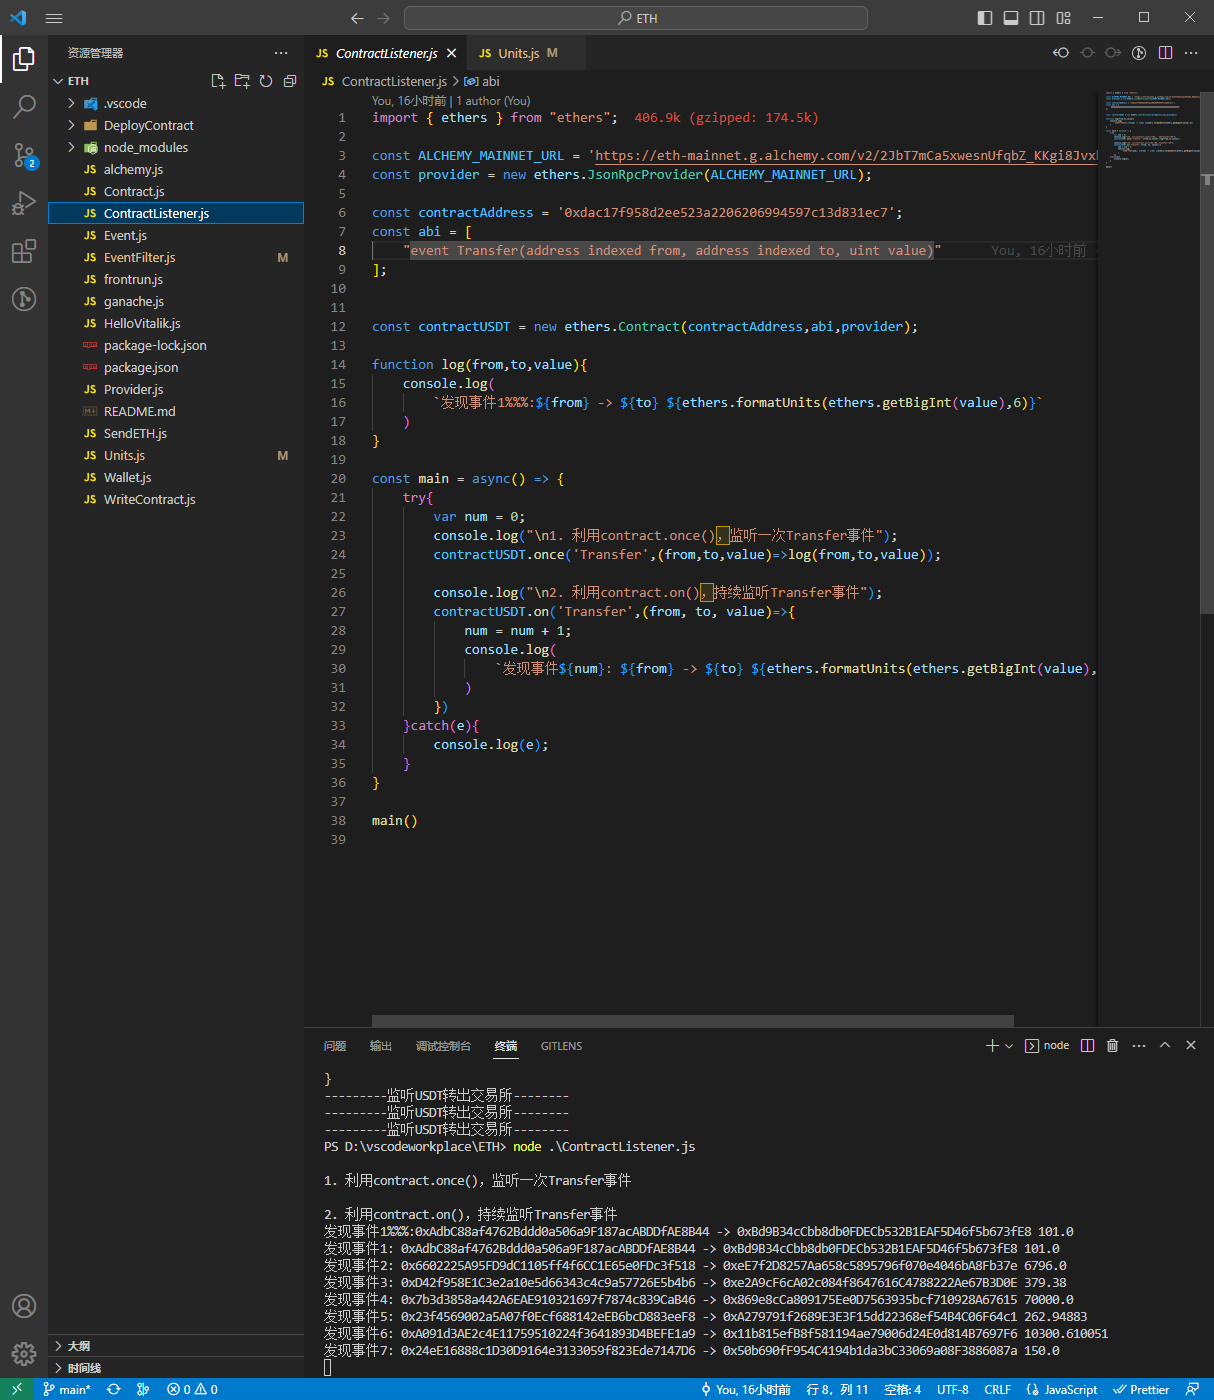Go back with navigation arrow
The image size is (1214, 1400).
point(358,18)
